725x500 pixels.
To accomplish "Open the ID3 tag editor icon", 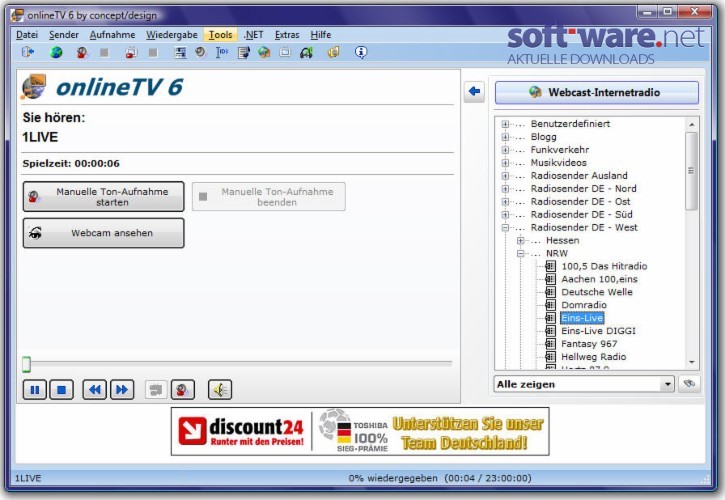I will [x=222, y=52].
